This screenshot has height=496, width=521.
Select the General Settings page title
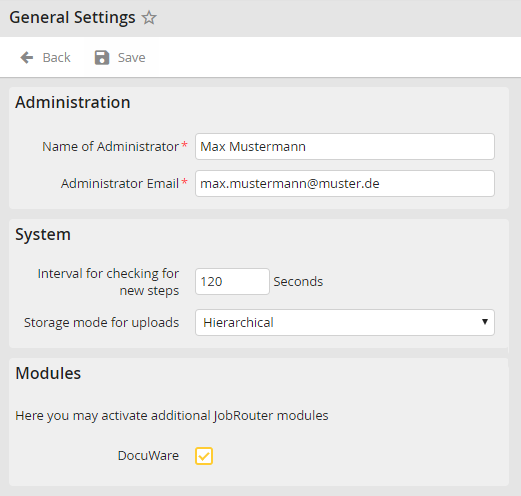click(x=72, y=18)
